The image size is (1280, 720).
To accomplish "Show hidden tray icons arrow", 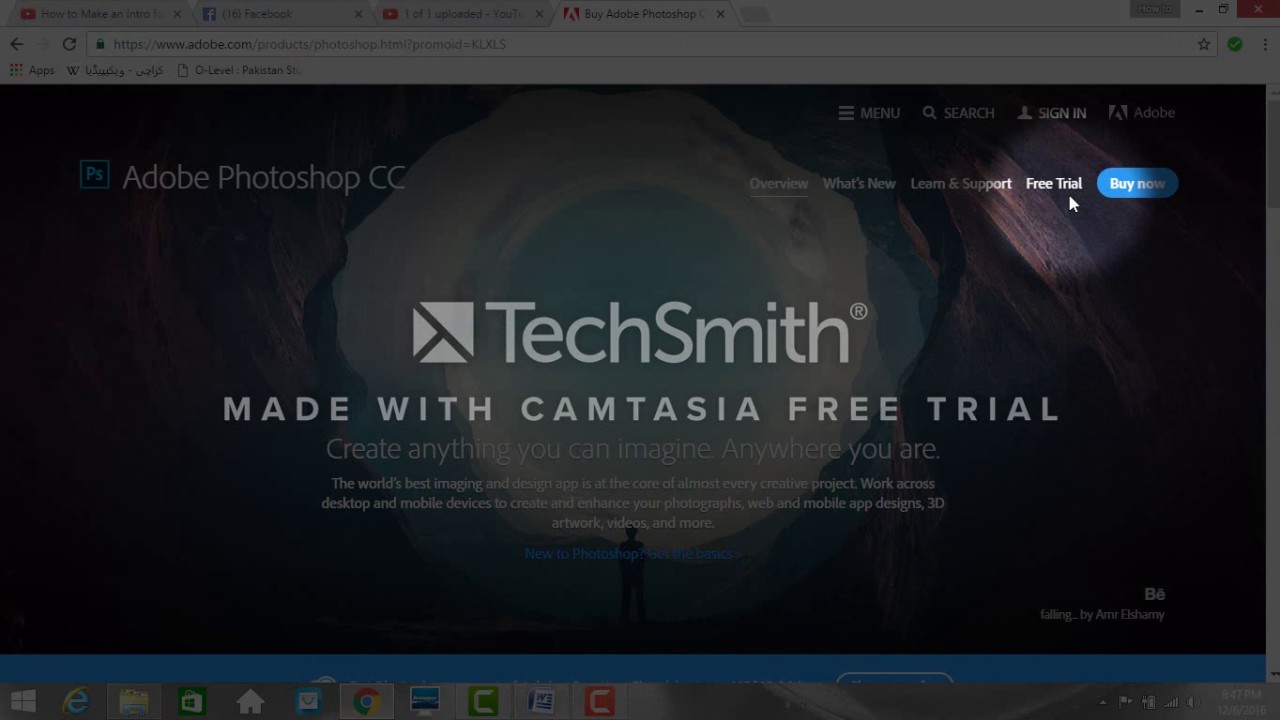I will (x=1103, y=702).
